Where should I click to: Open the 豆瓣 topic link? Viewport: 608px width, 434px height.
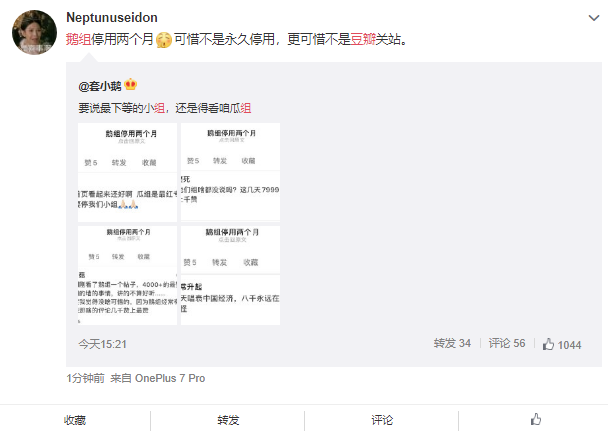pyautogui.click(x=363, y=39)
